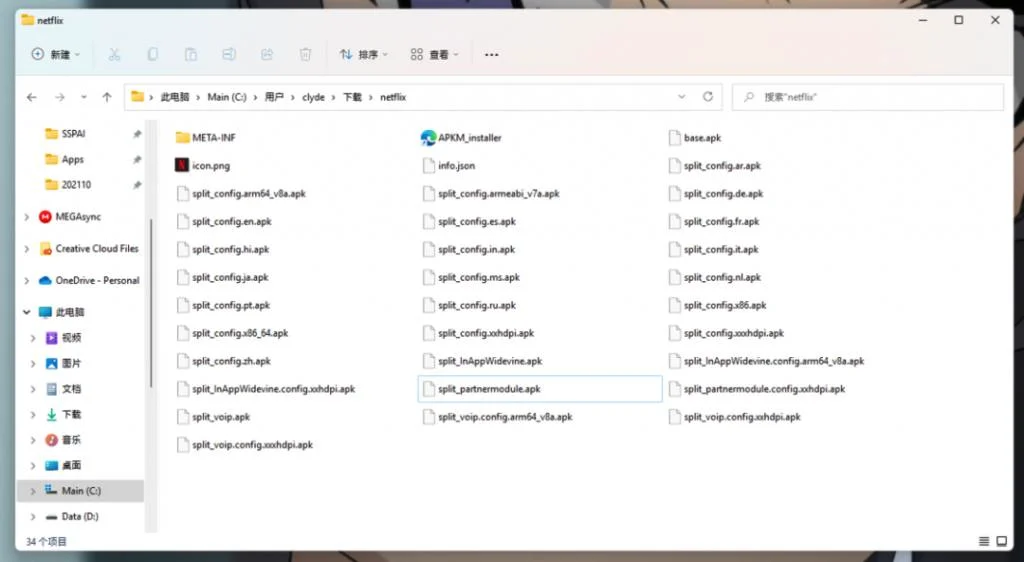Open the 排序 (Sort) dropdown

pos(364,55)
